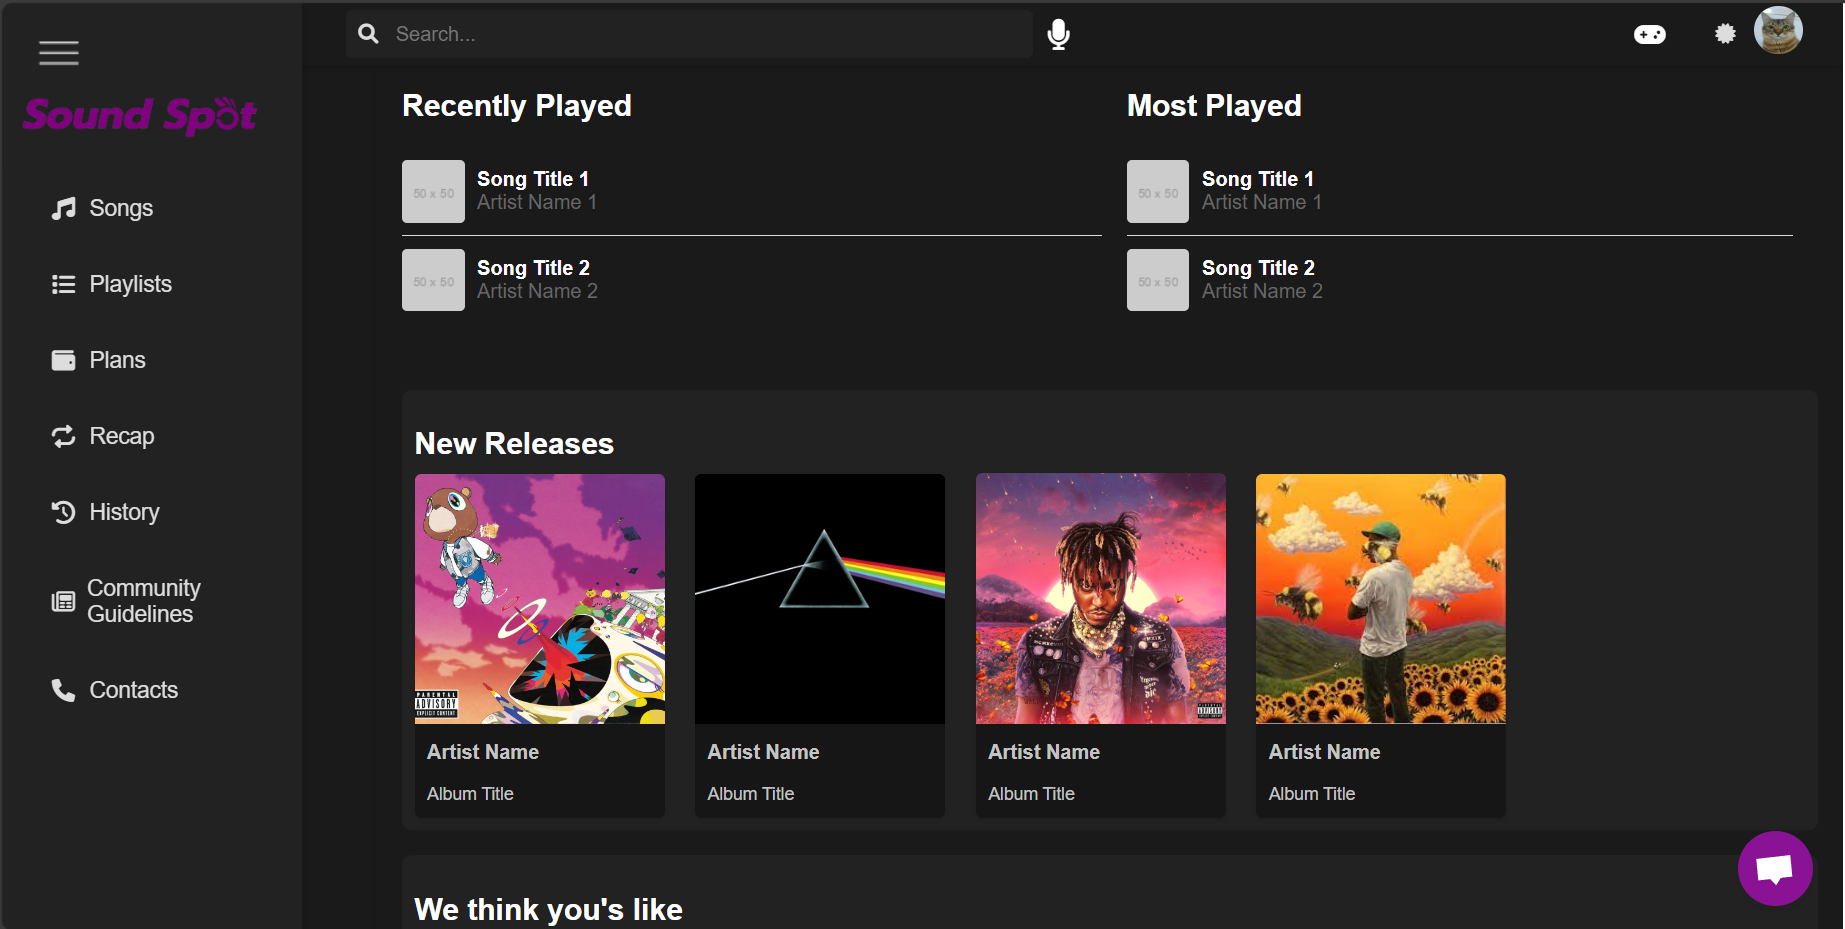This screenshot has width=1845, height=929.
Task: Open the bear cartoon album cover
Action: (x=540, y=599)
